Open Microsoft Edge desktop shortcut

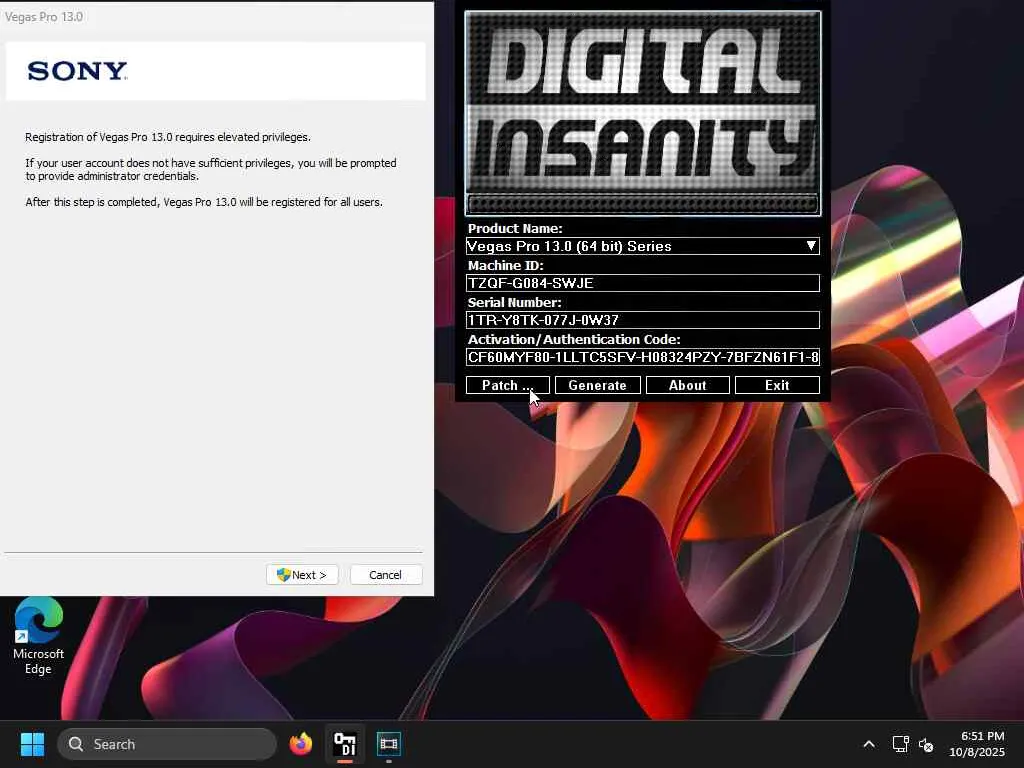39,637
